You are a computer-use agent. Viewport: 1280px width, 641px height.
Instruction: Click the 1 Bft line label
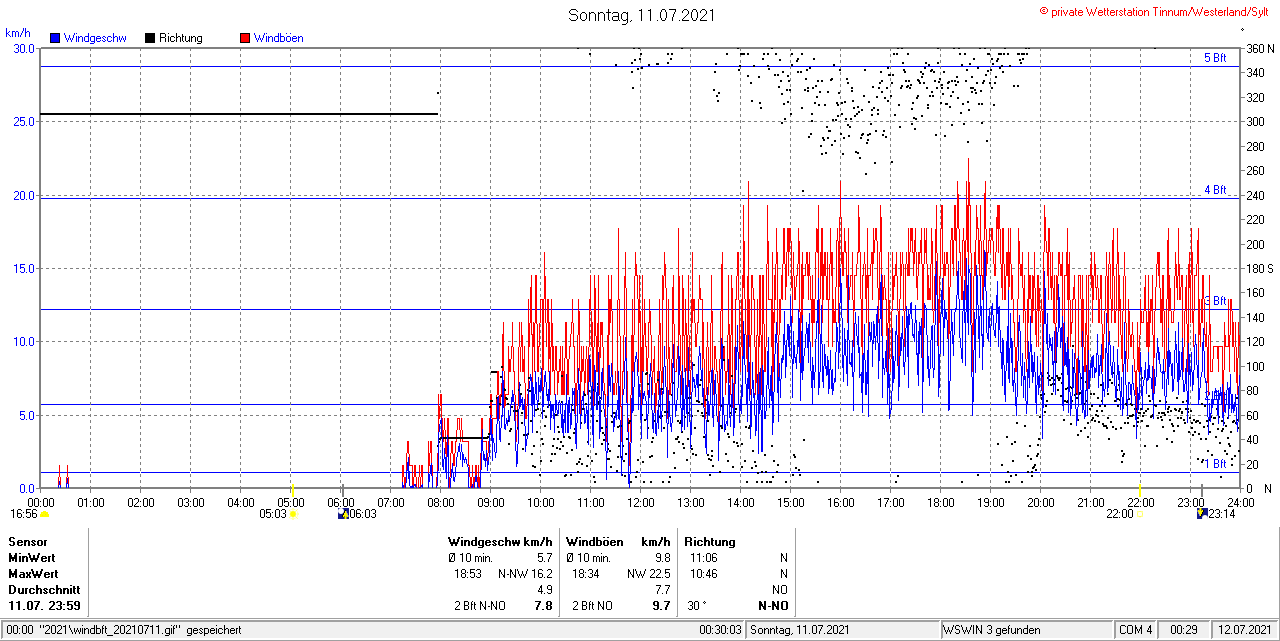tap(1215, 463)
